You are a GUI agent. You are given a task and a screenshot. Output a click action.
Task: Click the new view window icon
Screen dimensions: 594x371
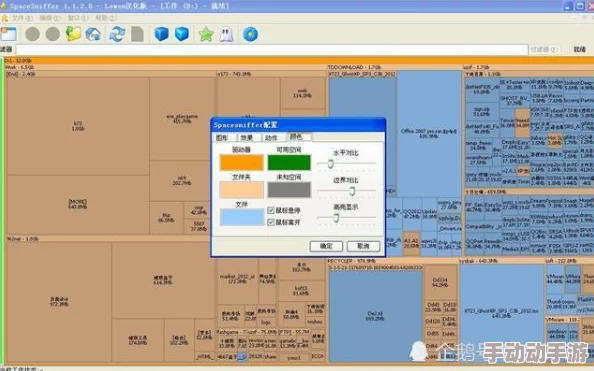[x=8, y=34]
